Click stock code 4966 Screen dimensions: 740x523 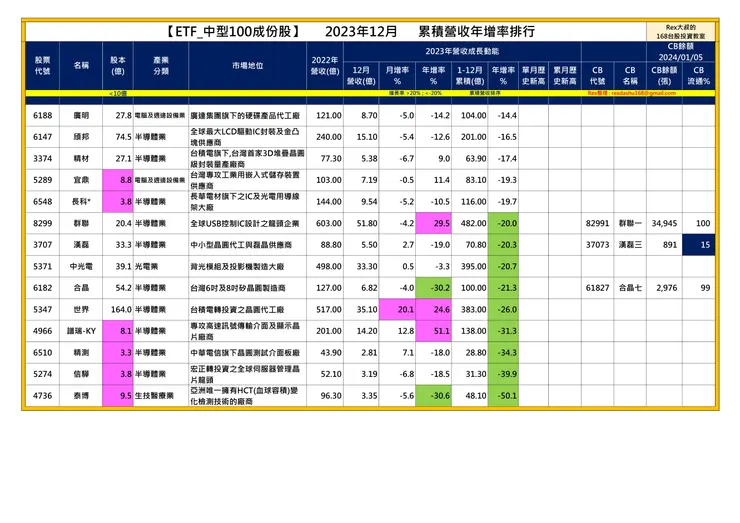42,331
